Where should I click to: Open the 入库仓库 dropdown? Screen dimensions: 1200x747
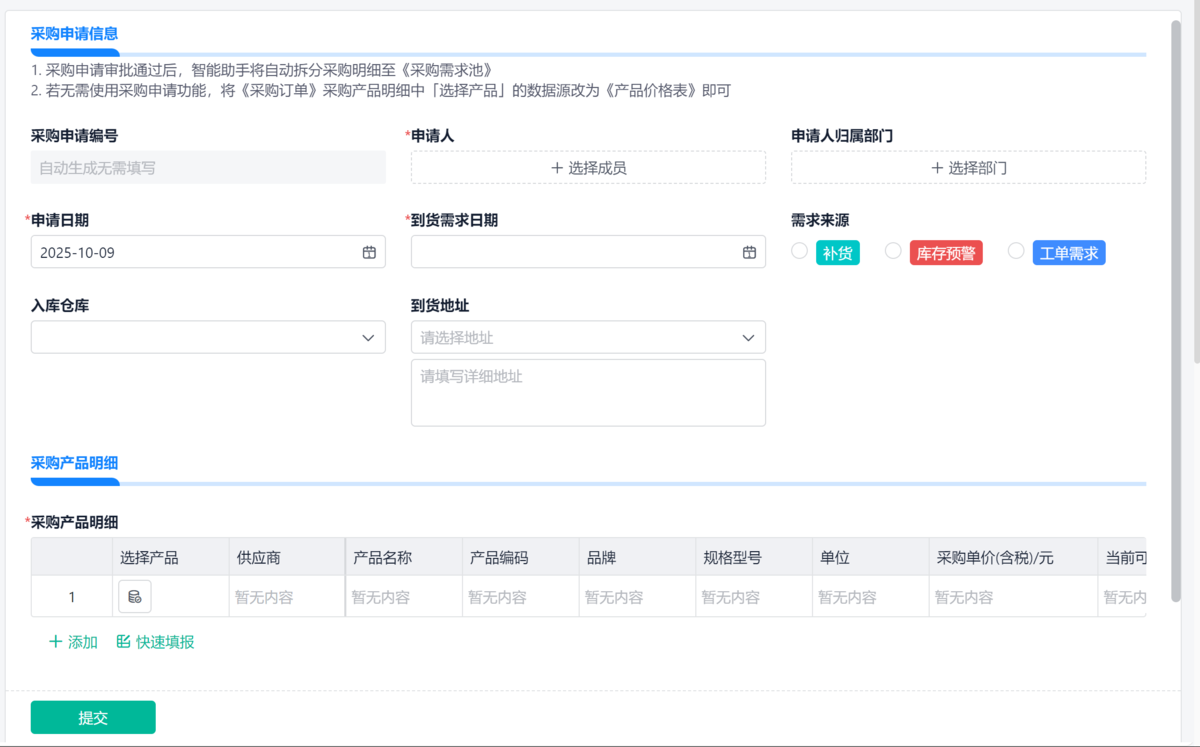(208, 338)
